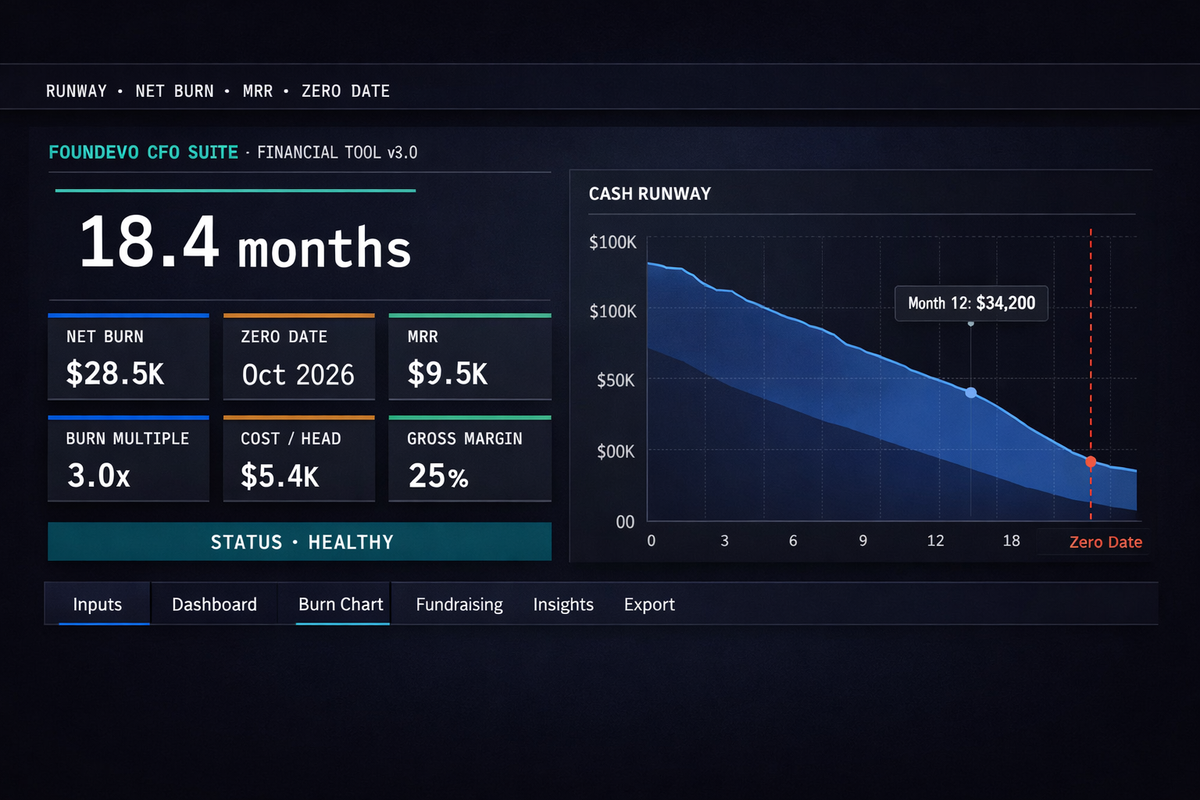Click the GROSS MARGIN 25% card
This screenshot has height=800, width=1200.
[x=469, y=458]
